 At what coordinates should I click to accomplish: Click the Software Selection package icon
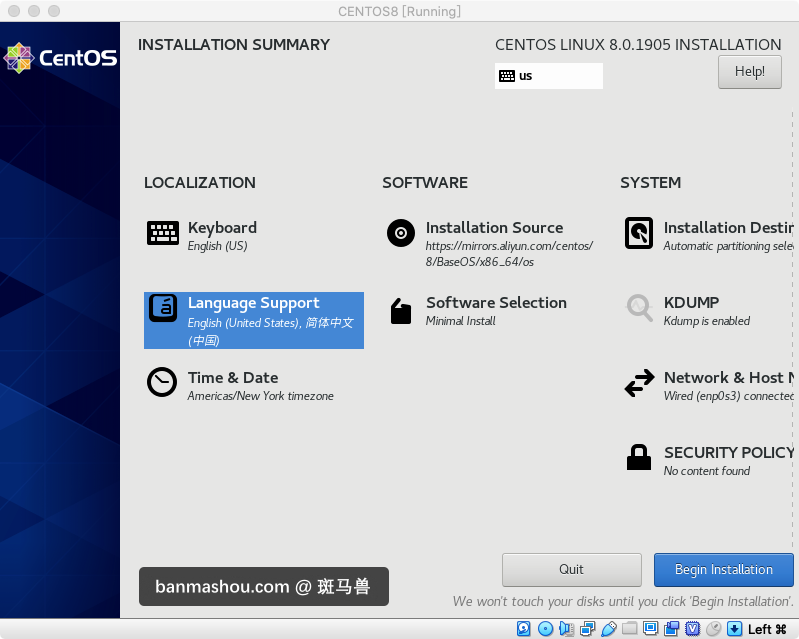click(401, 311)
